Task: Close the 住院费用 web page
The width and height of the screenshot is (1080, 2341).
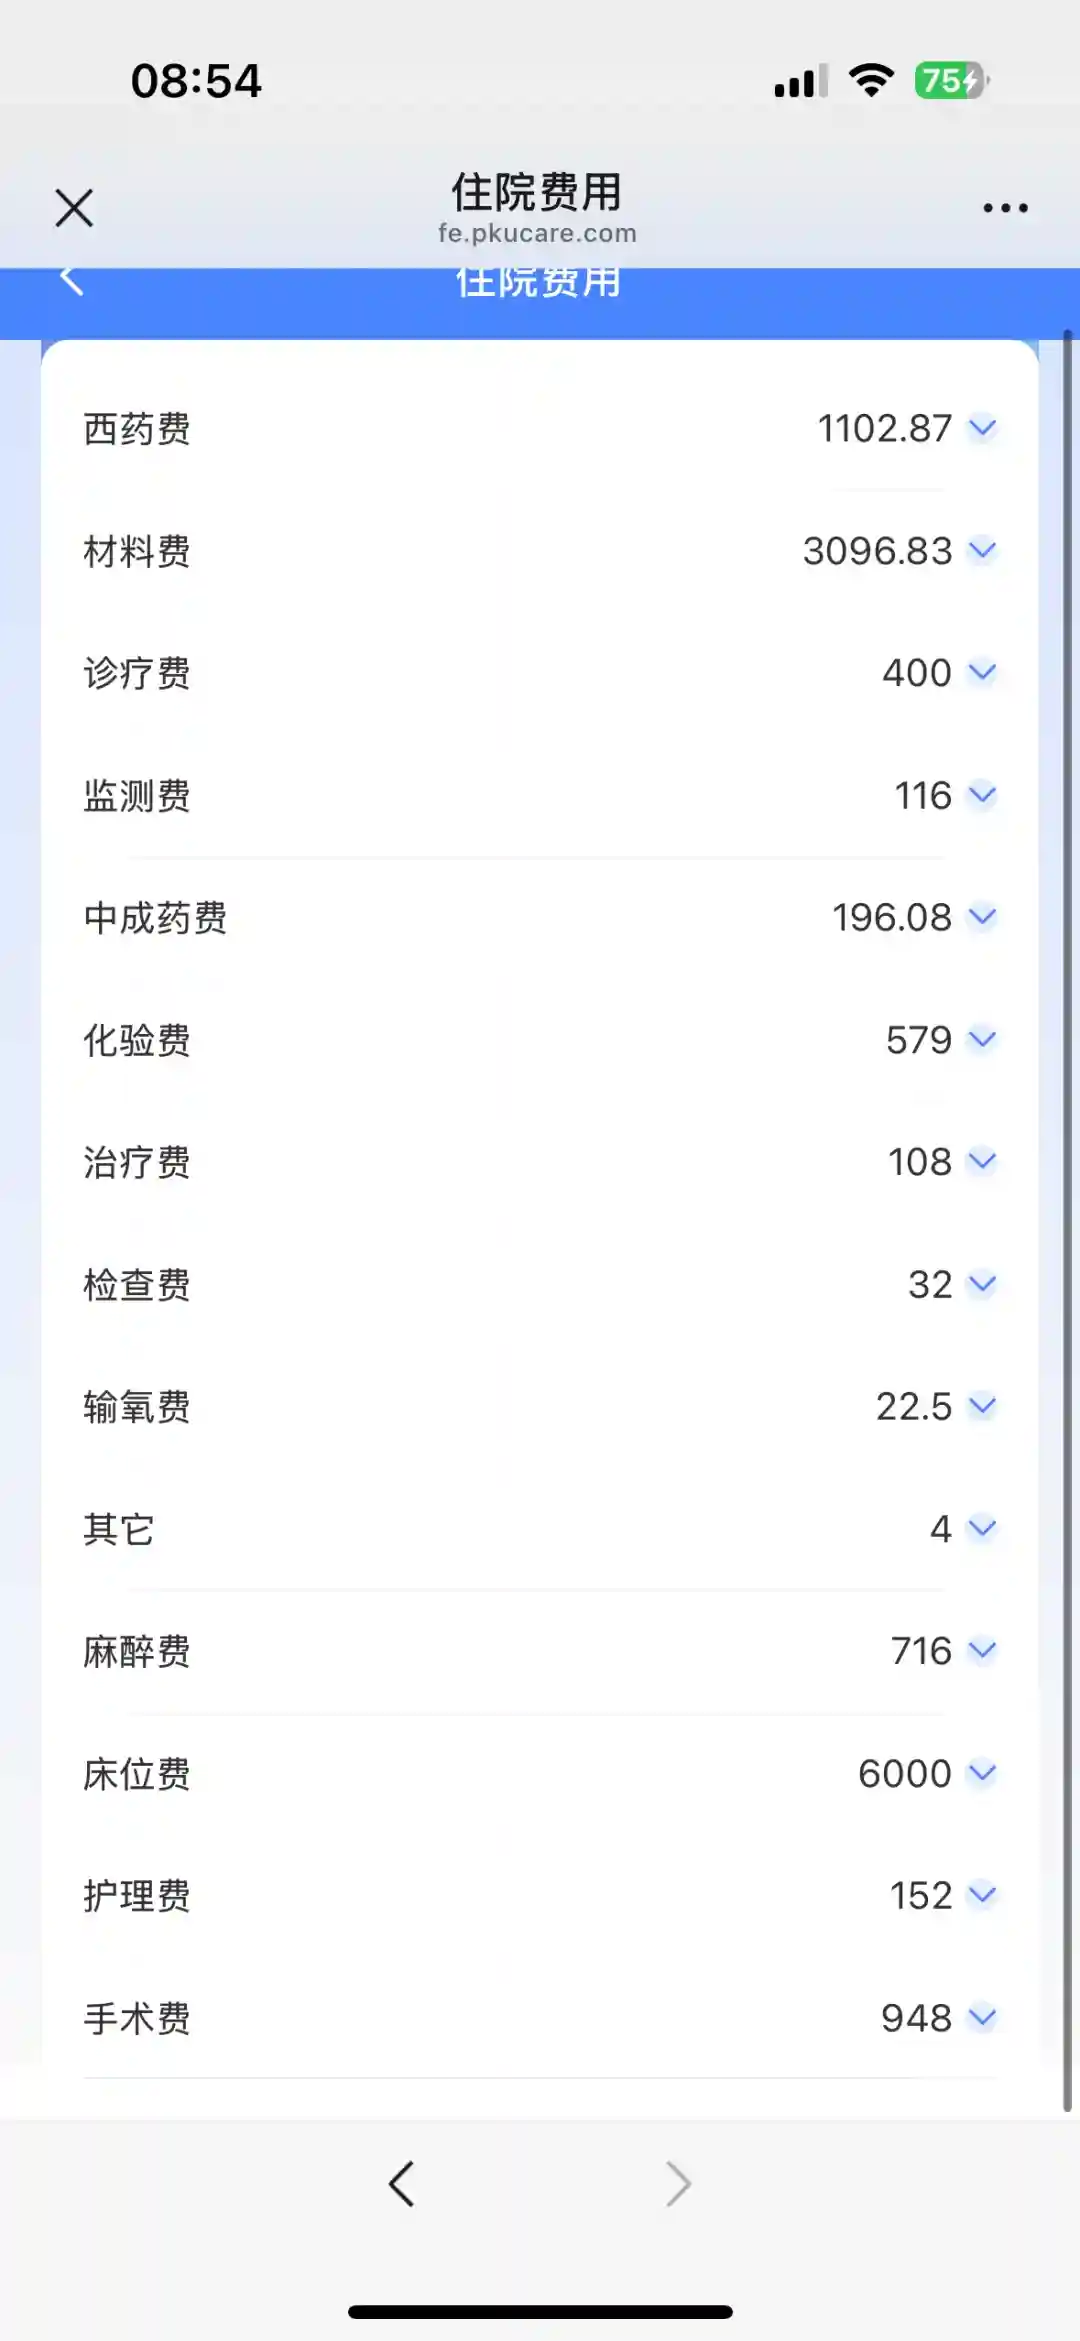Action: pyautogui.click(x=74, y=208)
